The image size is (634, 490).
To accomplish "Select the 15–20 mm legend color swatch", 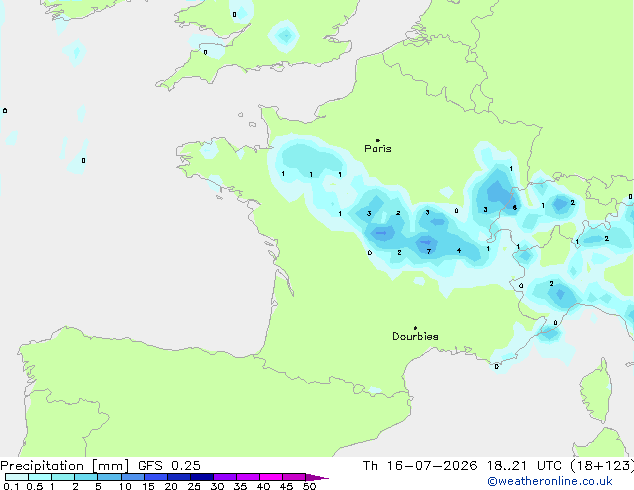I will tap(156, 477).
